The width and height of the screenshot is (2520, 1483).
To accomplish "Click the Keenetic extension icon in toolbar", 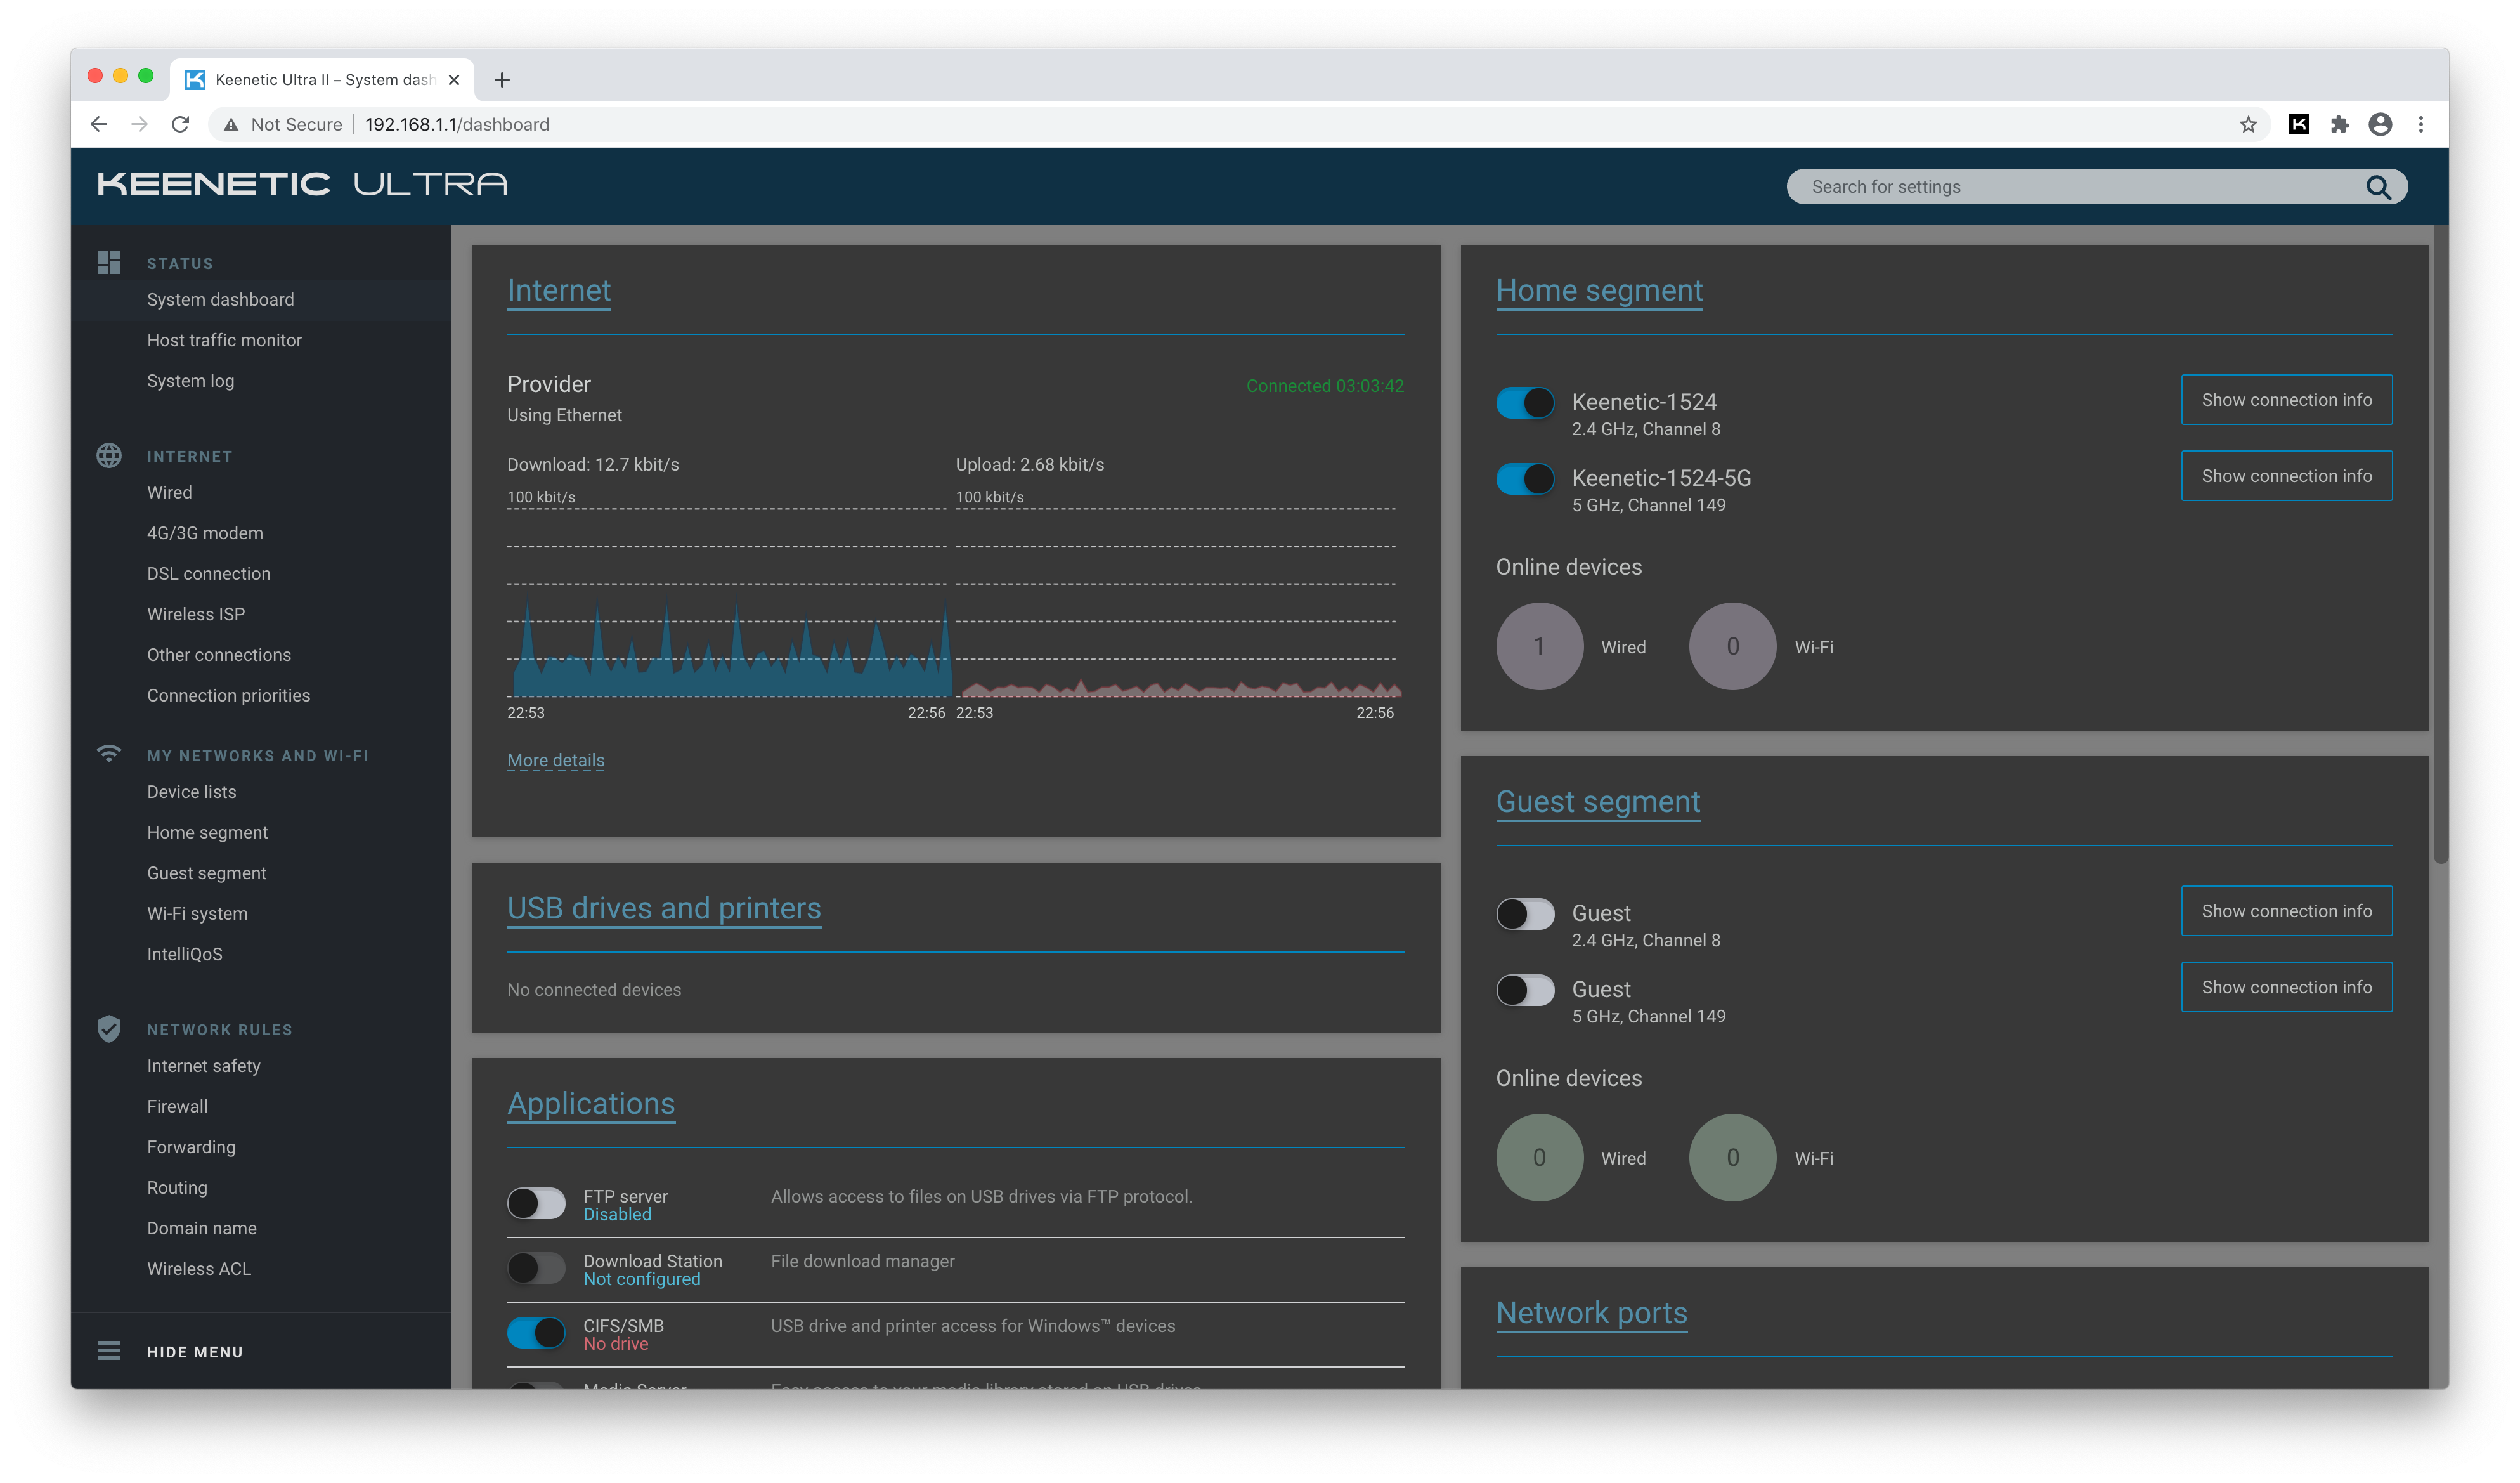I will [2299, 124].
